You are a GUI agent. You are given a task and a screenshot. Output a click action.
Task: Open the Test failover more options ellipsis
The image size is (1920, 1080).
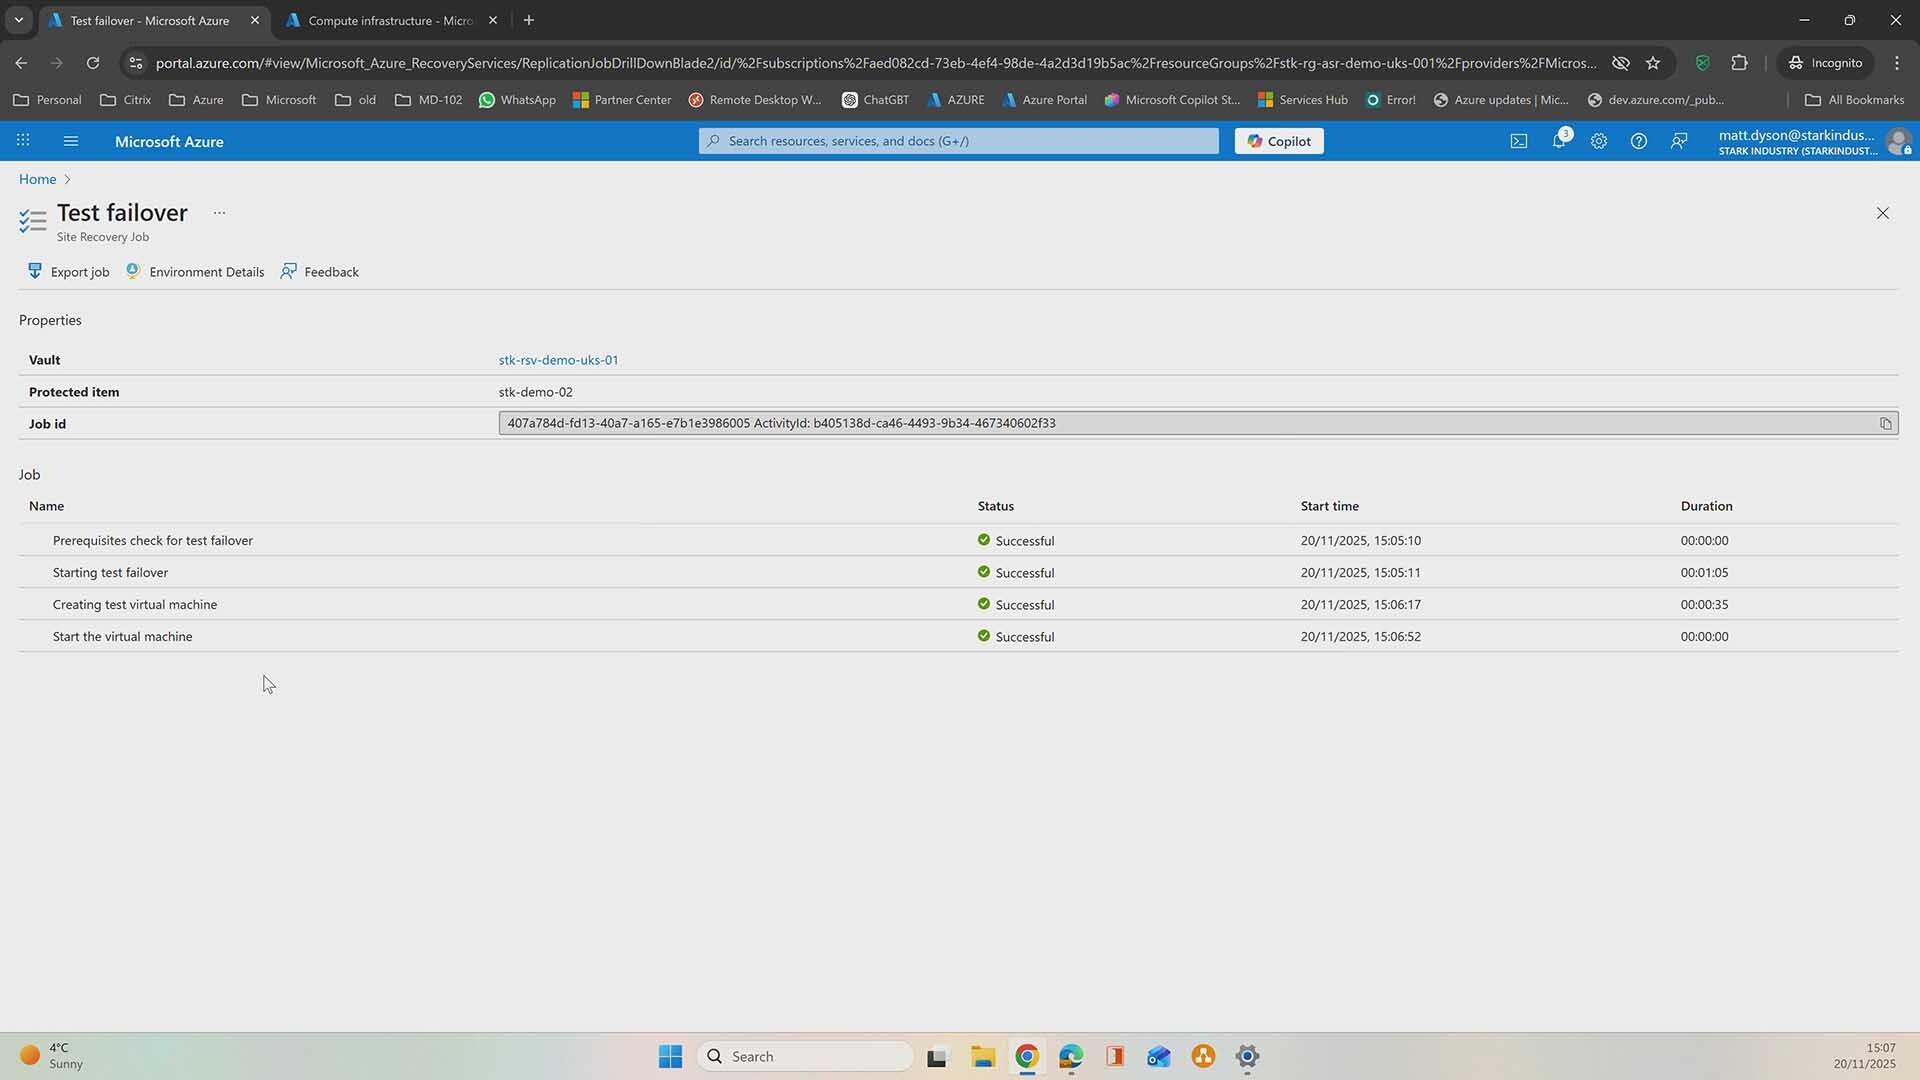coord(219,213)
